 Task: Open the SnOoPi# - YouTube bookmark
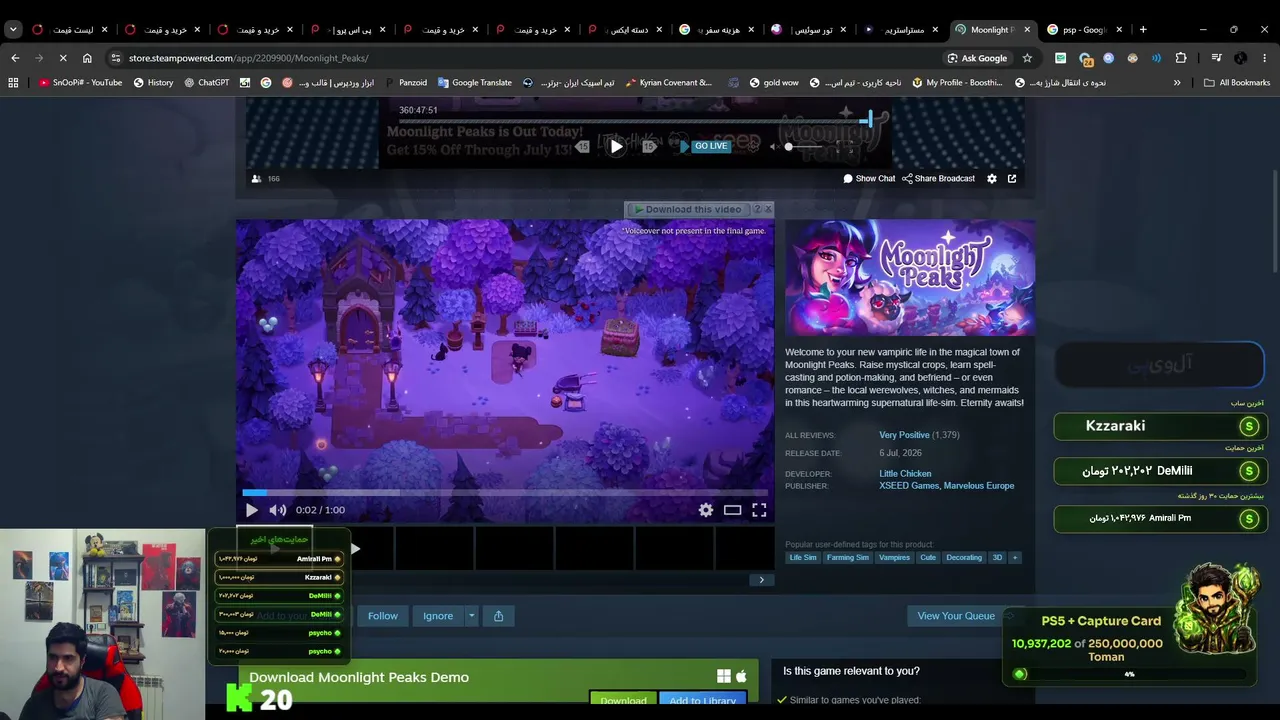tap(80, 83)
